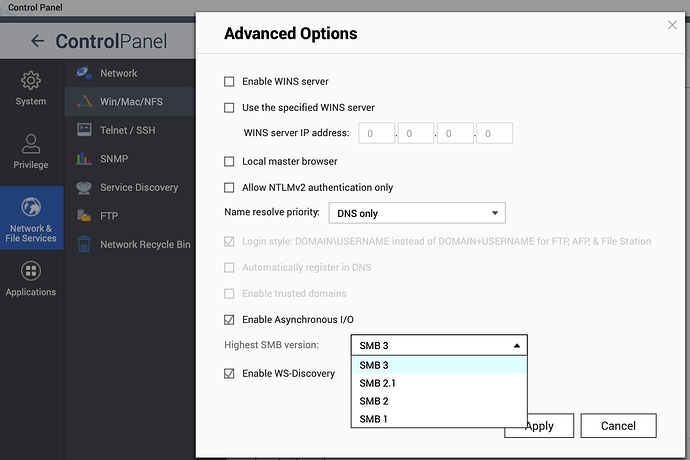Viewport: 690px width, 460px height.
Task: Click the Cancel button
Action: click(x=618, y=426)
